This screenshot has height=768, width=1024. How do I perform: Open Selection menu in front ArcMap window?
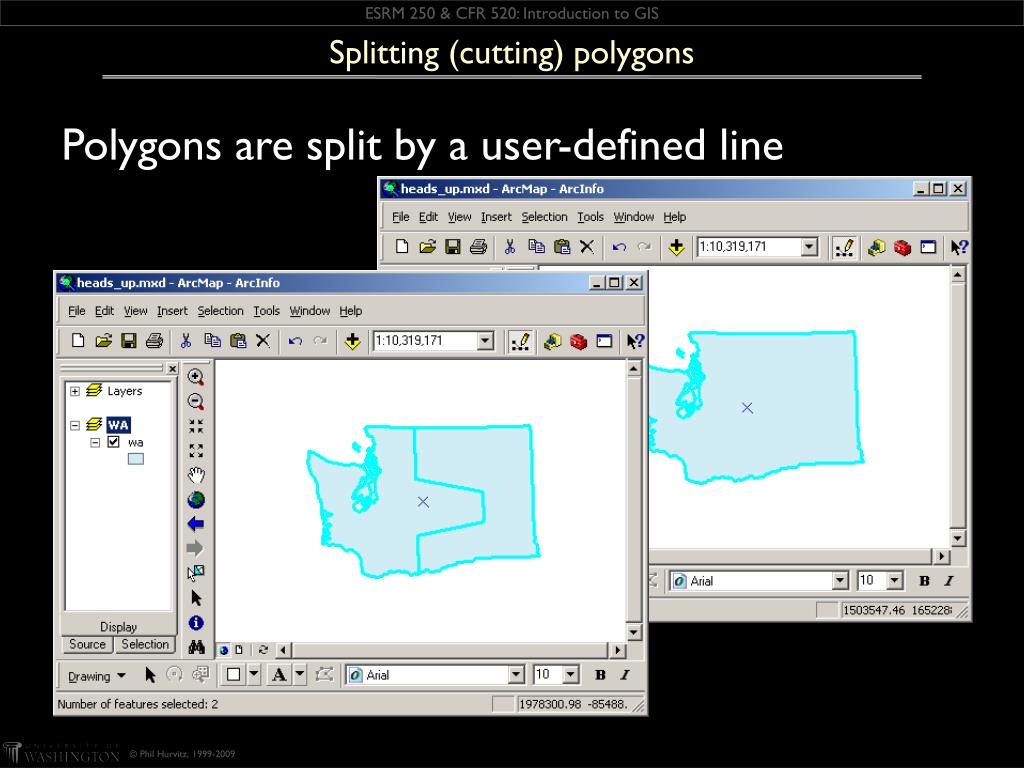(220, 311)
